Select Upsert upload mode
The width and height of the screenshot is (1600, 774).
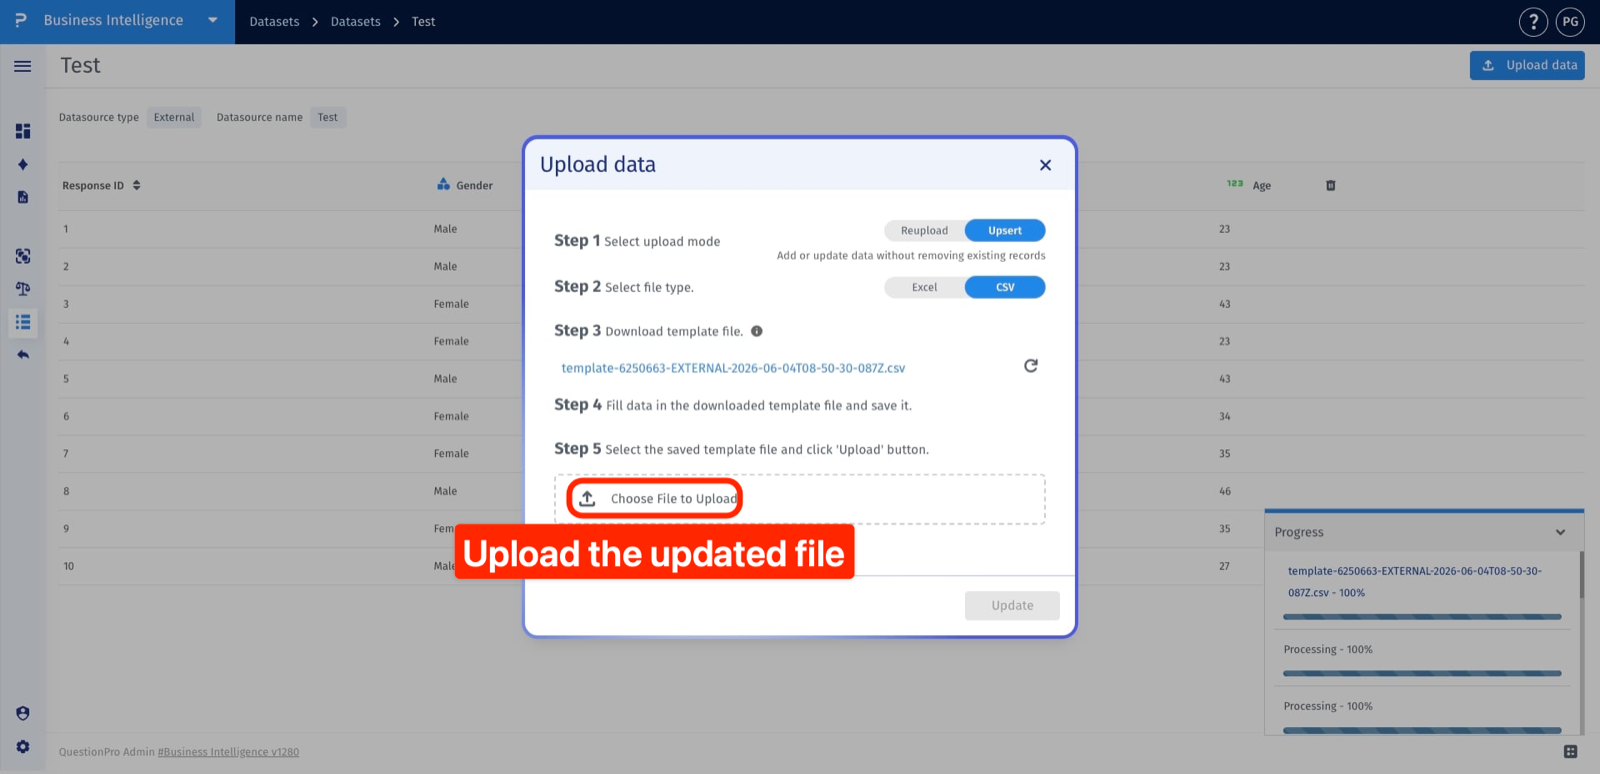[1005, 231]
